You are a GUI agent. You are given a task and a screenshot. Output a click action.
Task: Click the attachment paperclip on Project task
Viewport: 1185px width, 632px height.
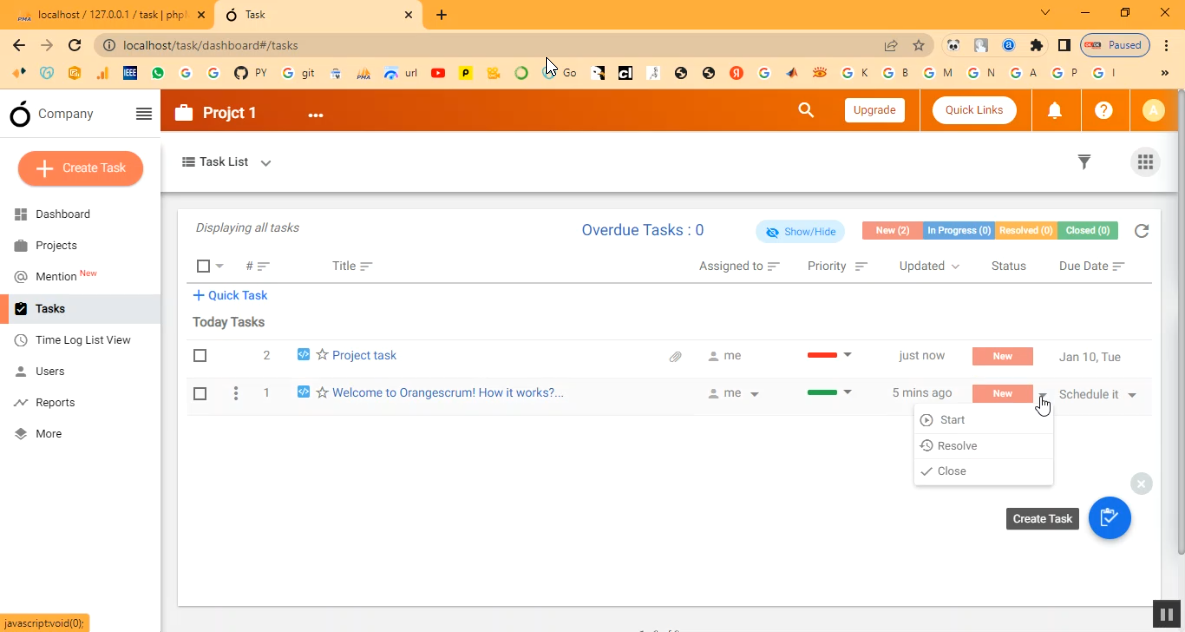click(x=676, y=356)
